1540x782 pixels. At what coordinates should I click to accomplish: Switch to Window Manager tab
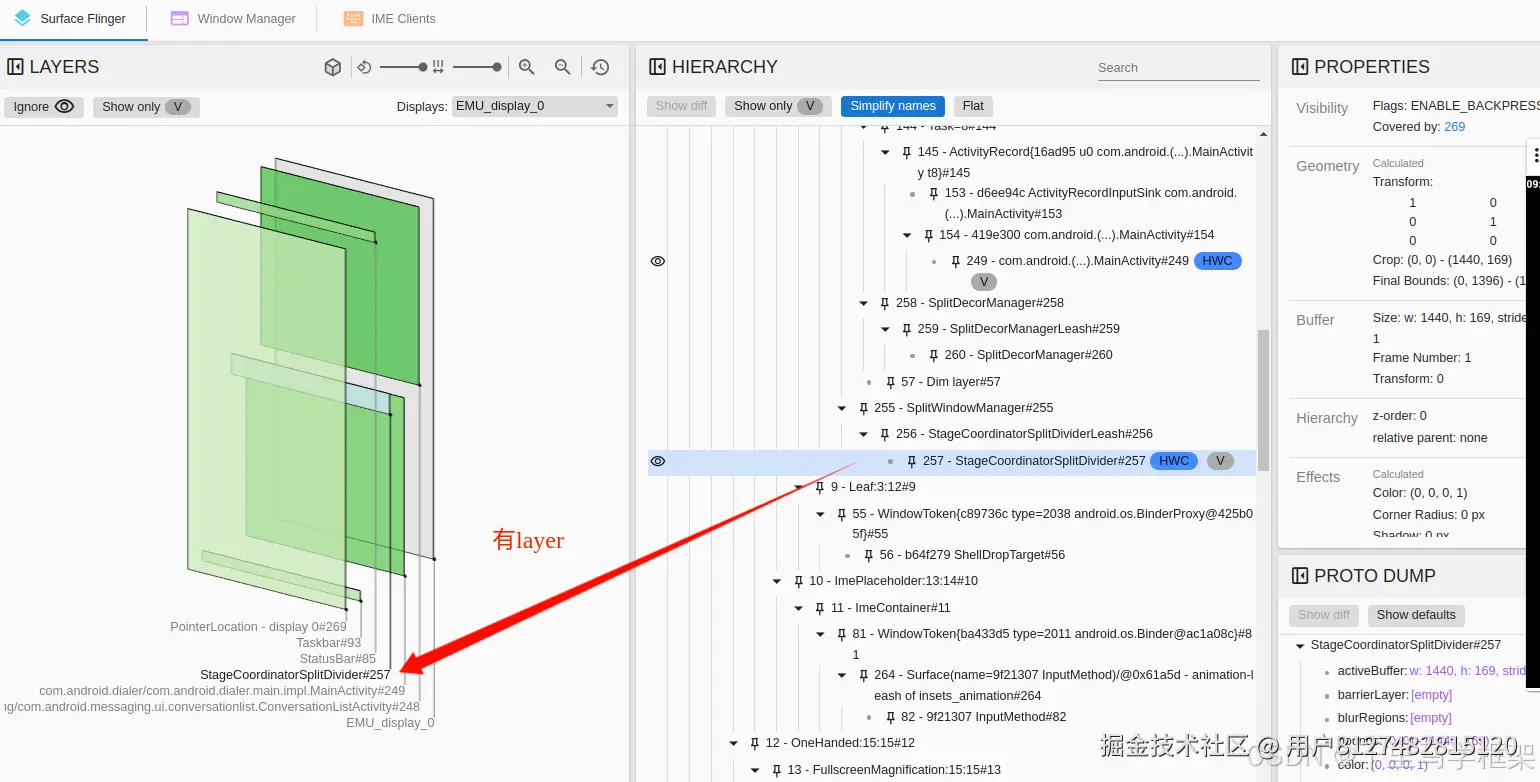tap(234, 18)
